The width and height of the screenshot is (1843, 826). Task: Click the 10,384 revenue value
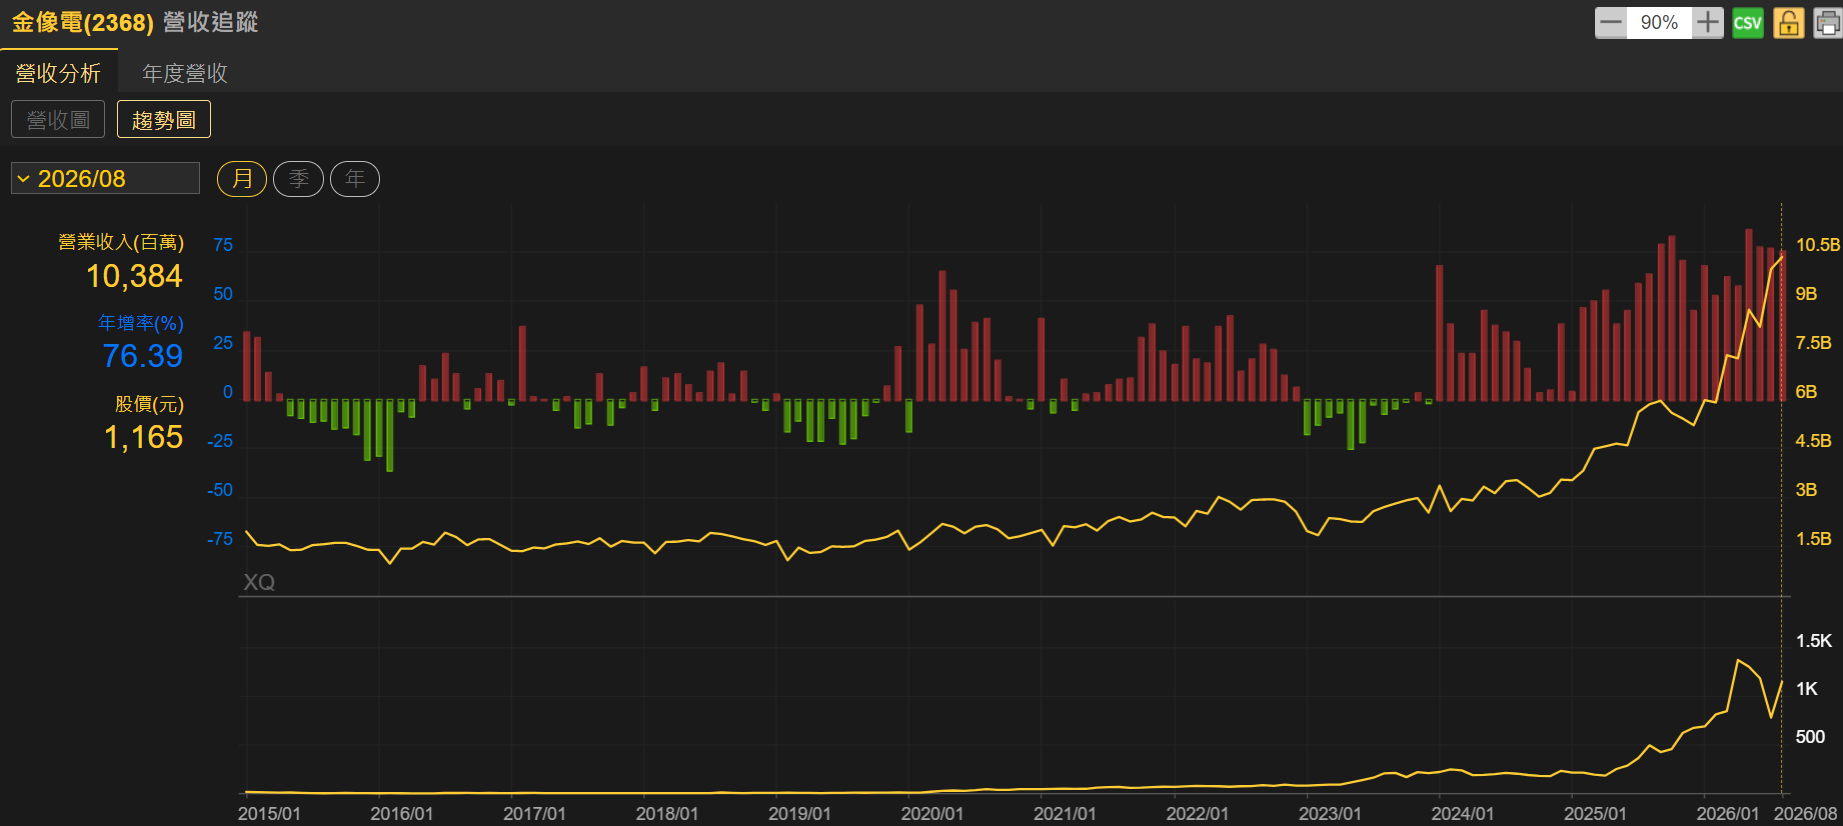134,276
